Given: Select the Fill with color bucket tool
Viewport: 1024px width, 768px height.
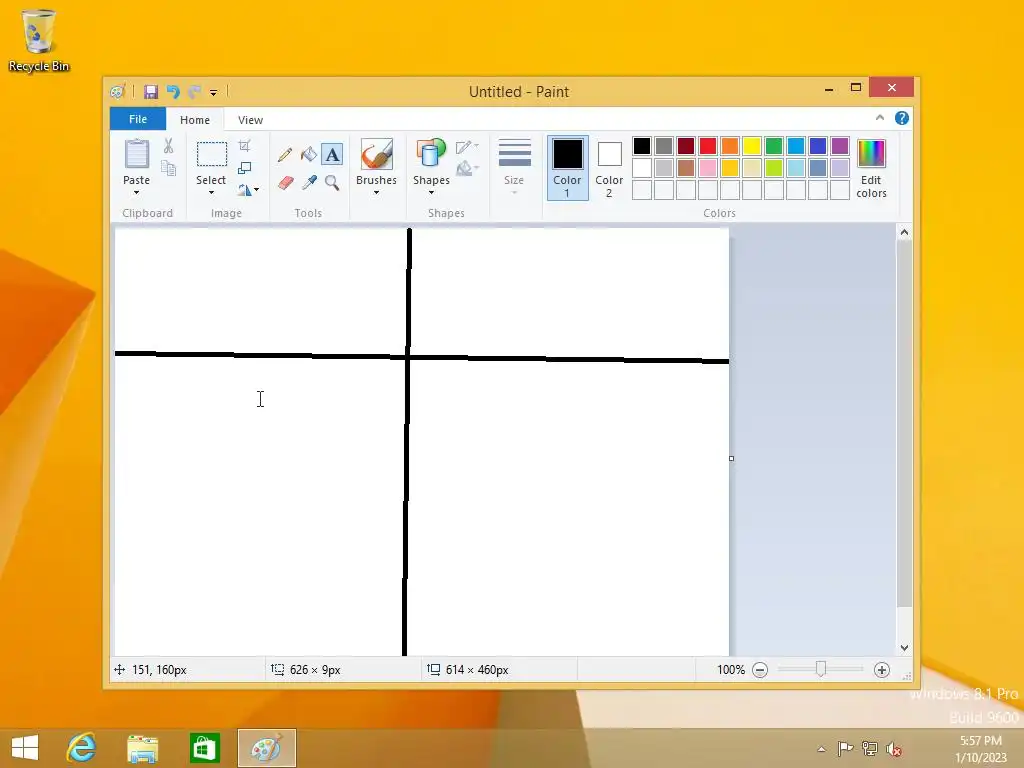Looking at the screenshot, I should 308,155.
